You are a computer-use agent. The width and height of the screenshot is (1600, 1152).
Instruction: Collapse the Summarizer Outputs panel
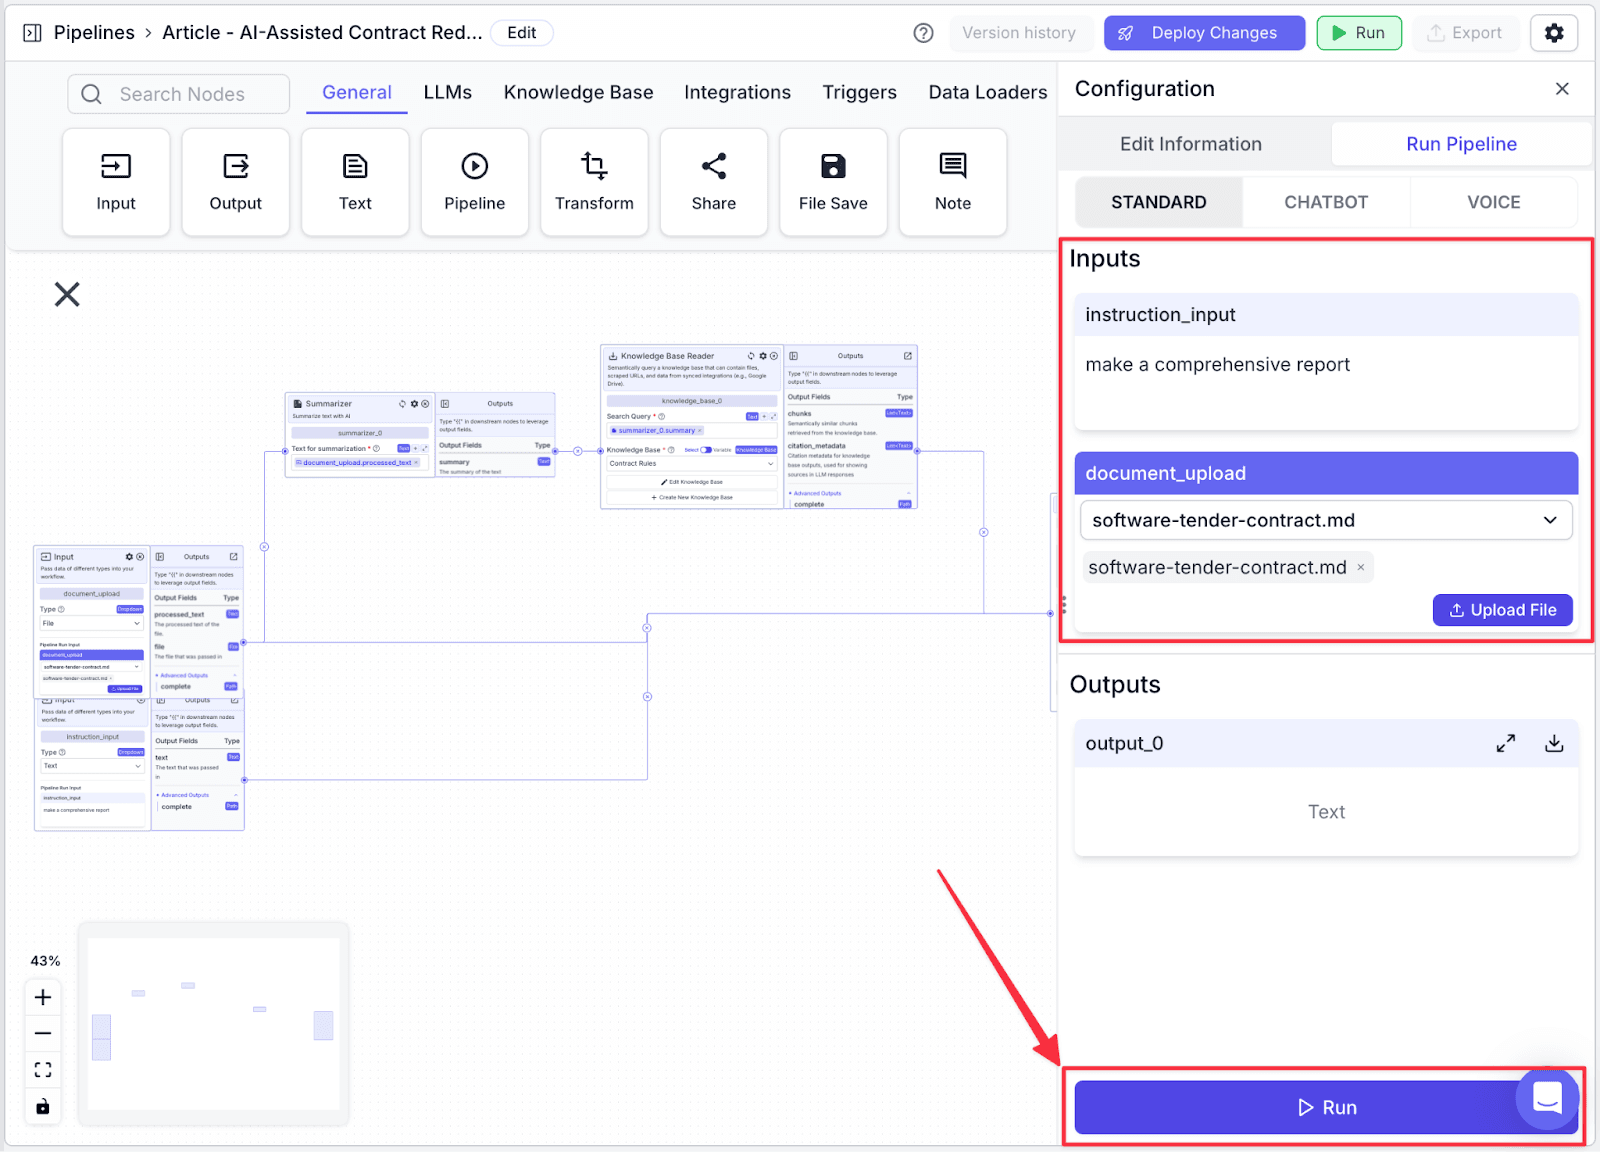click(x=445, y=404)
